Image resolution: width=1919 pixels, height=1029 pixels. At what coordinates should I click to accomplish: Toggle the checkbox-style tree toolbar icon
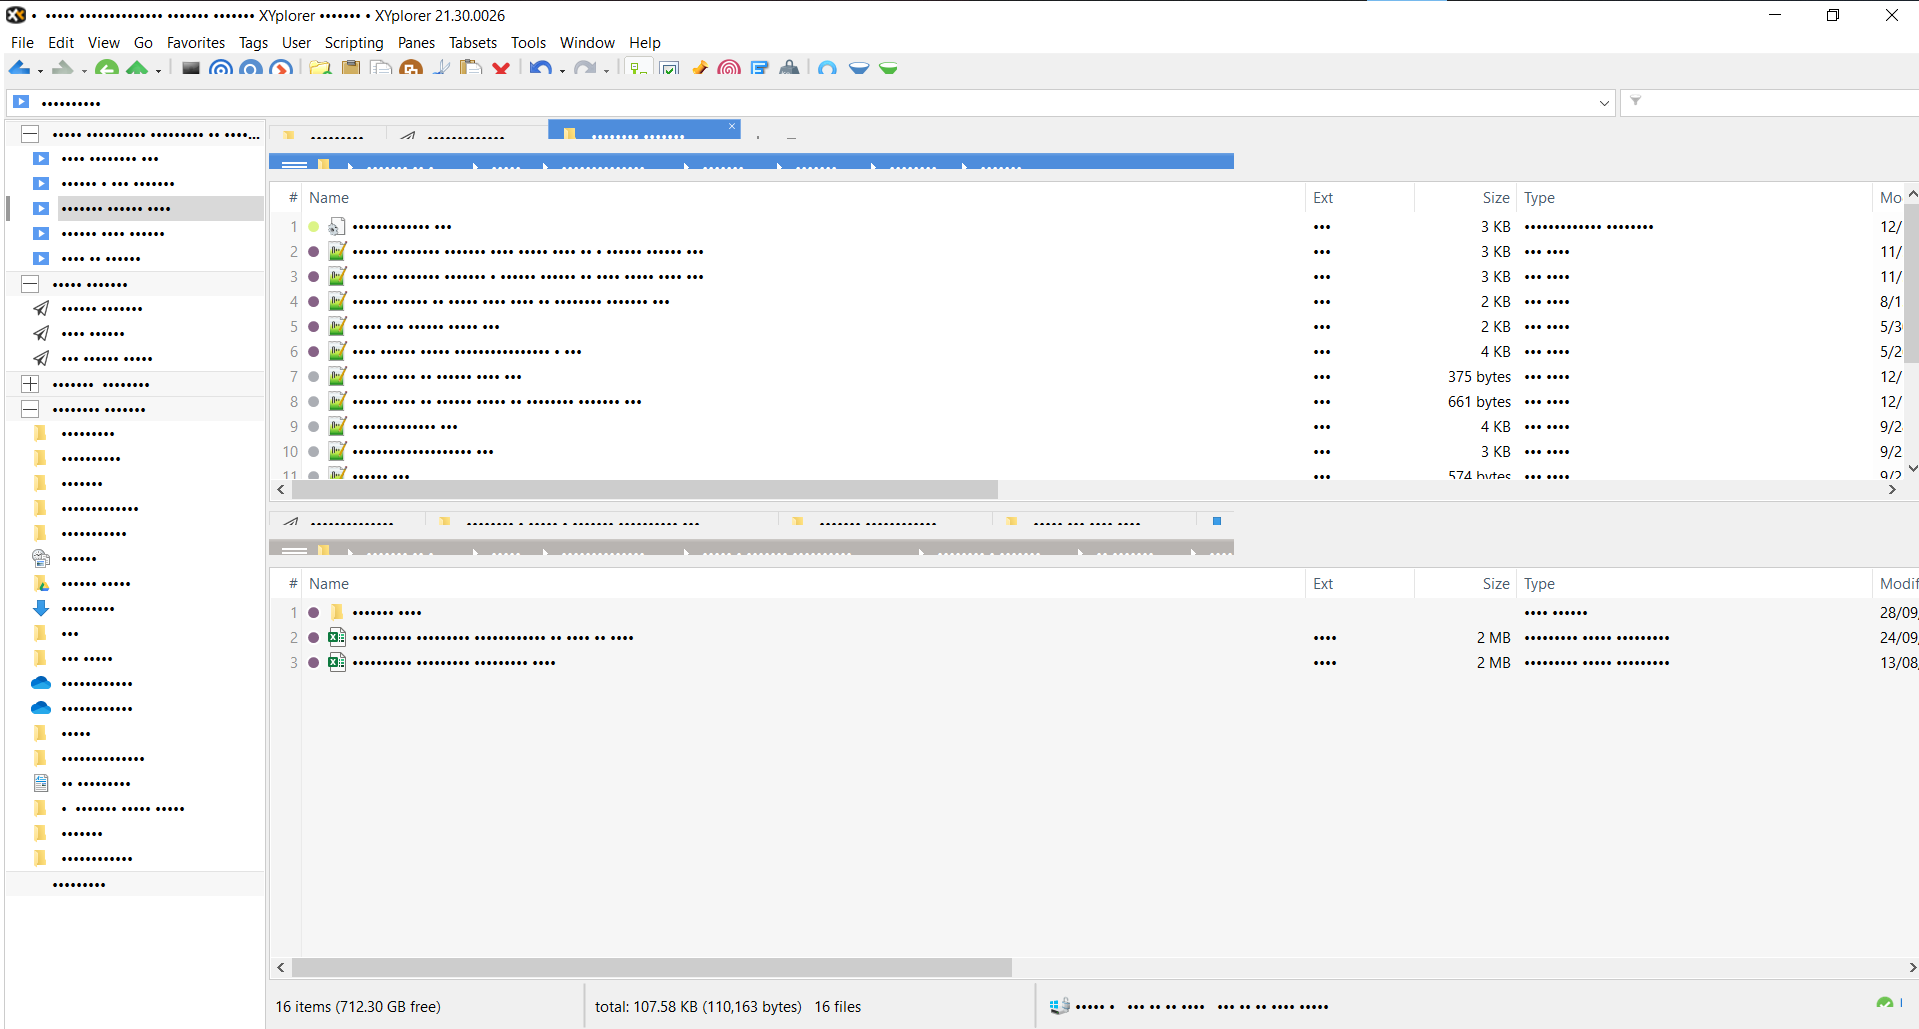[667, 68]
